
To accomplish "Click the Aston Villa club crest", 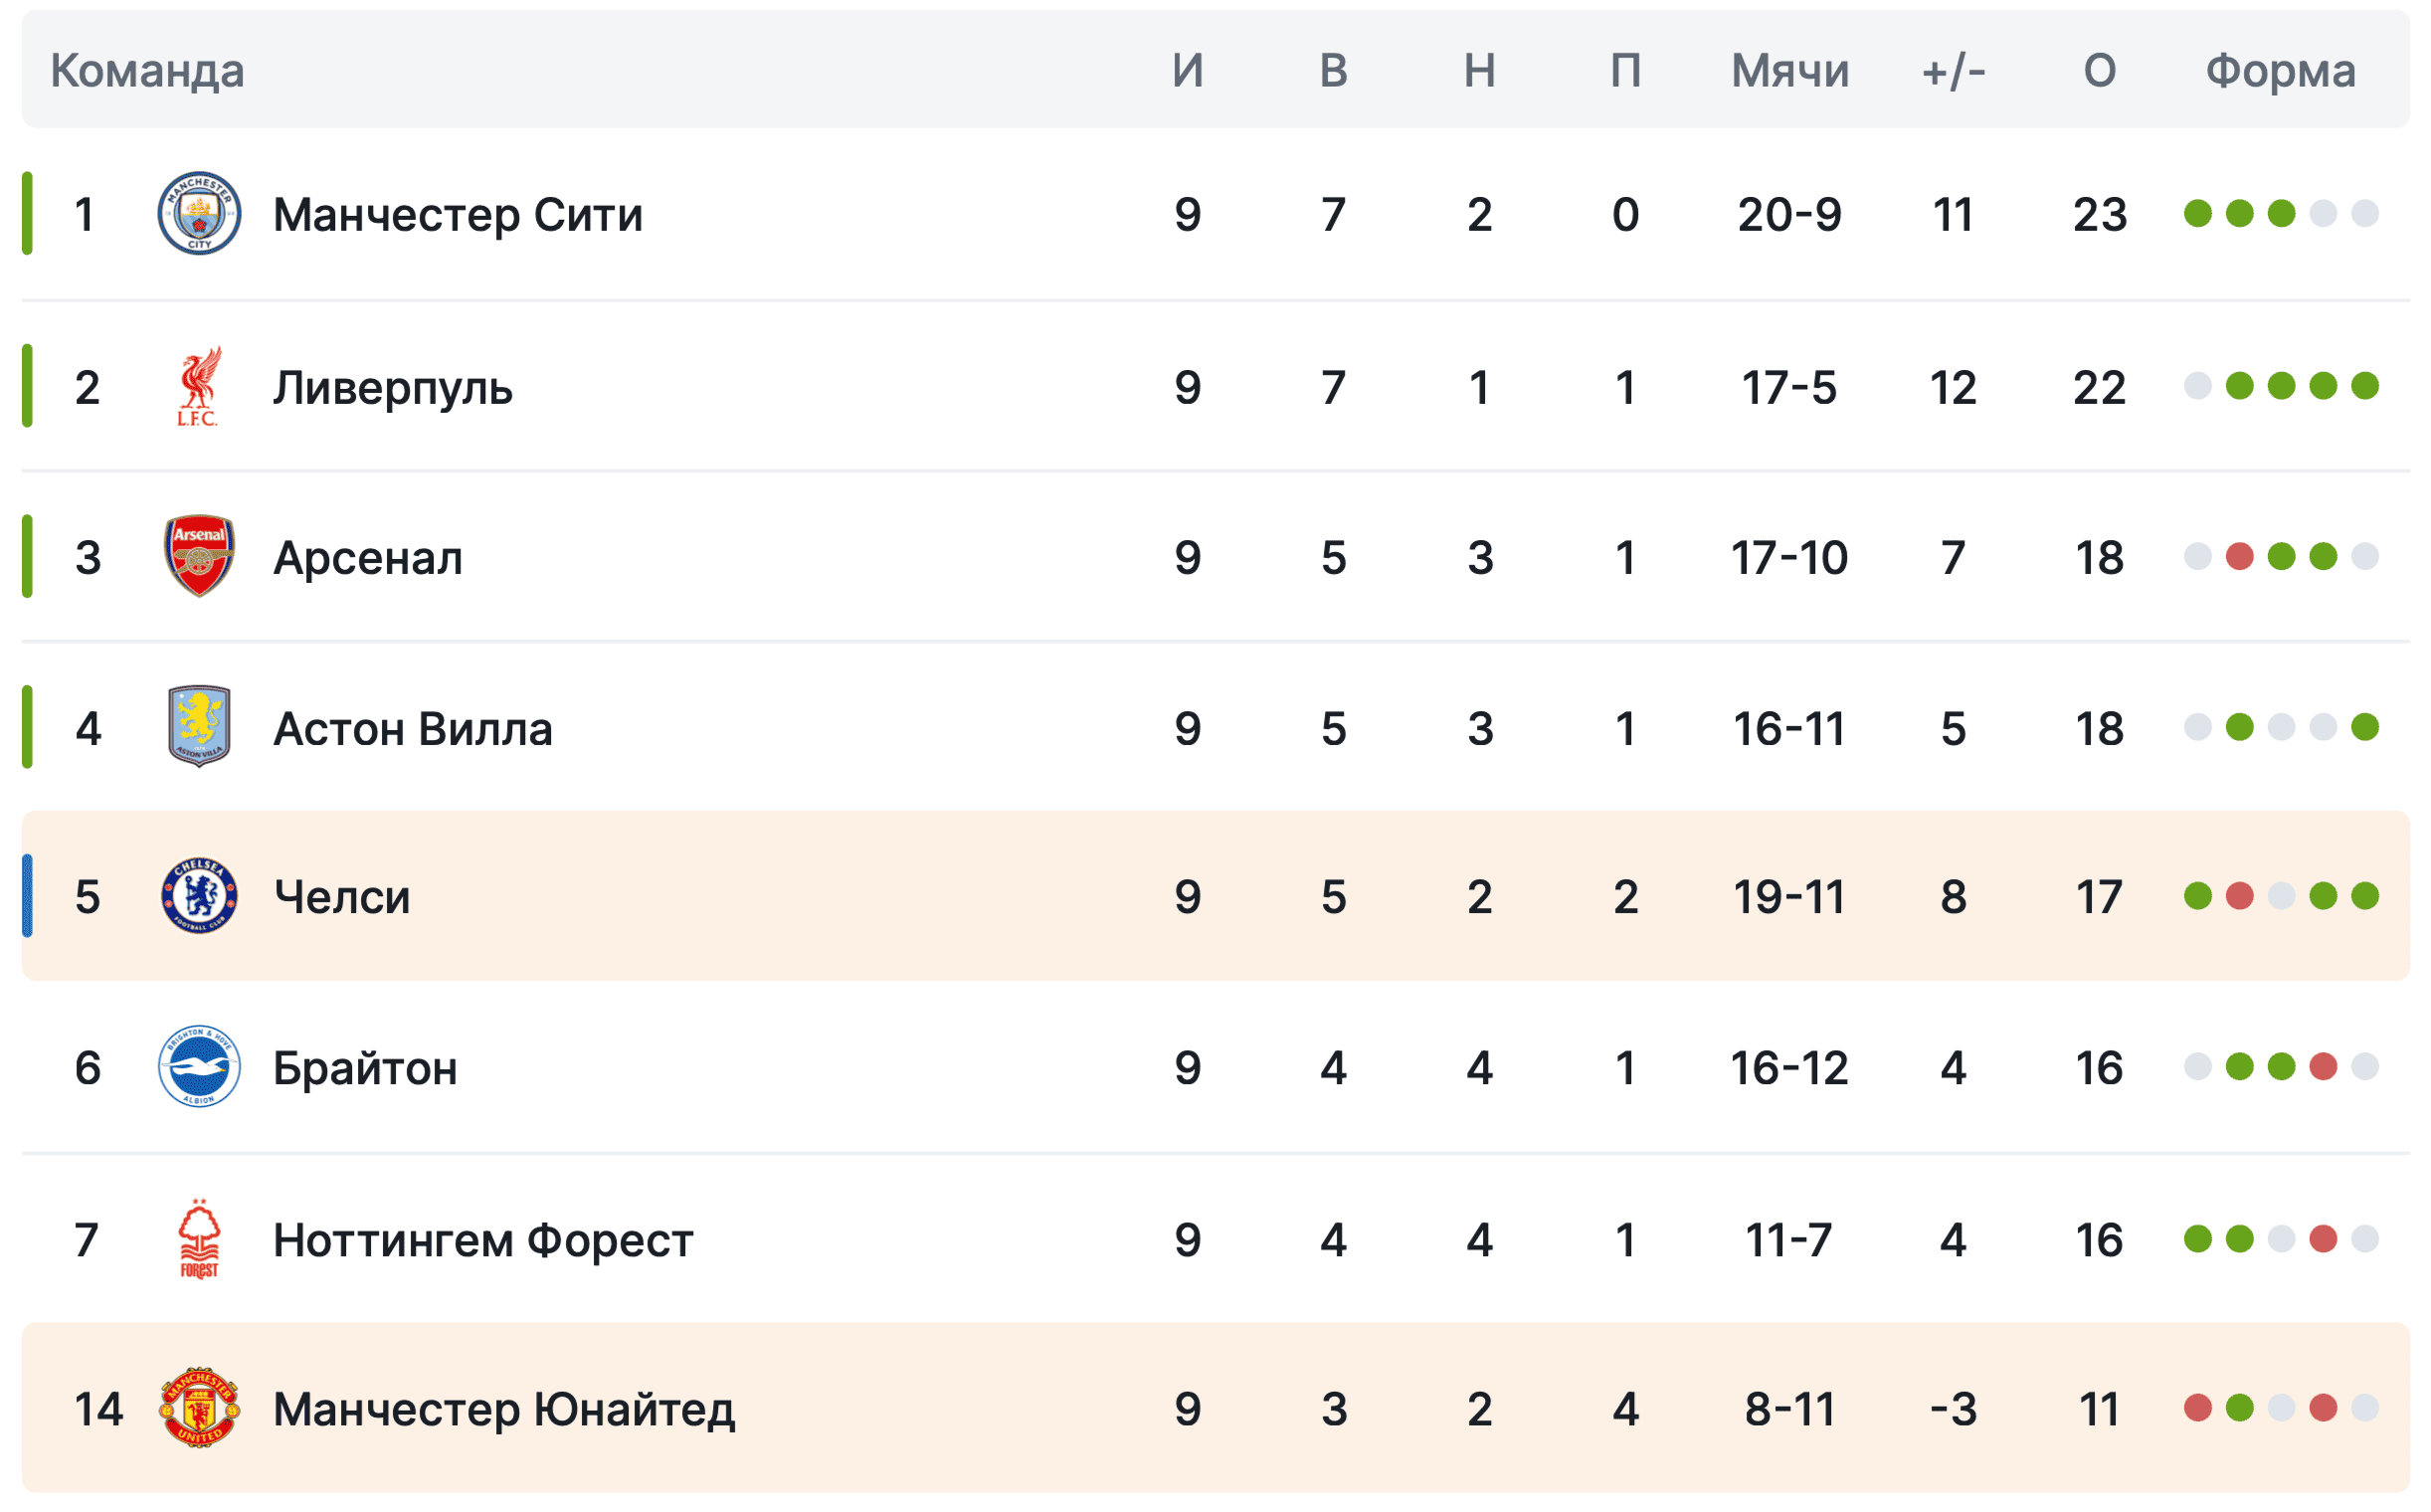I will click(x=199, y=728).
